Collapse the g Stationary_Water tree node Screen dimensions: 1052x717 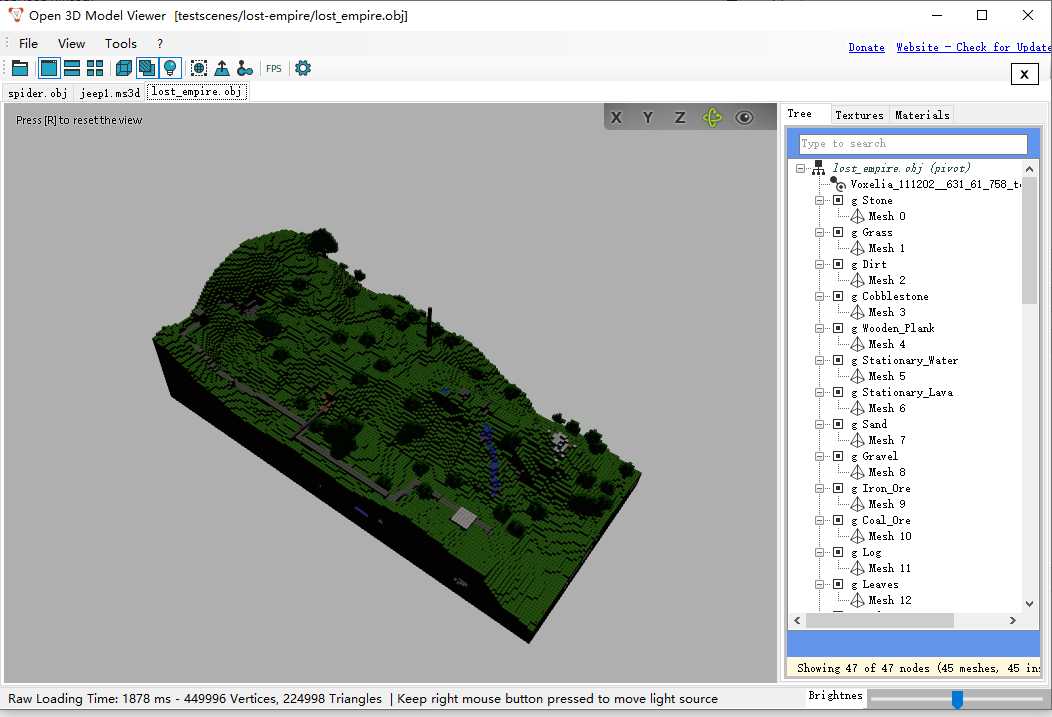[819, 360]
